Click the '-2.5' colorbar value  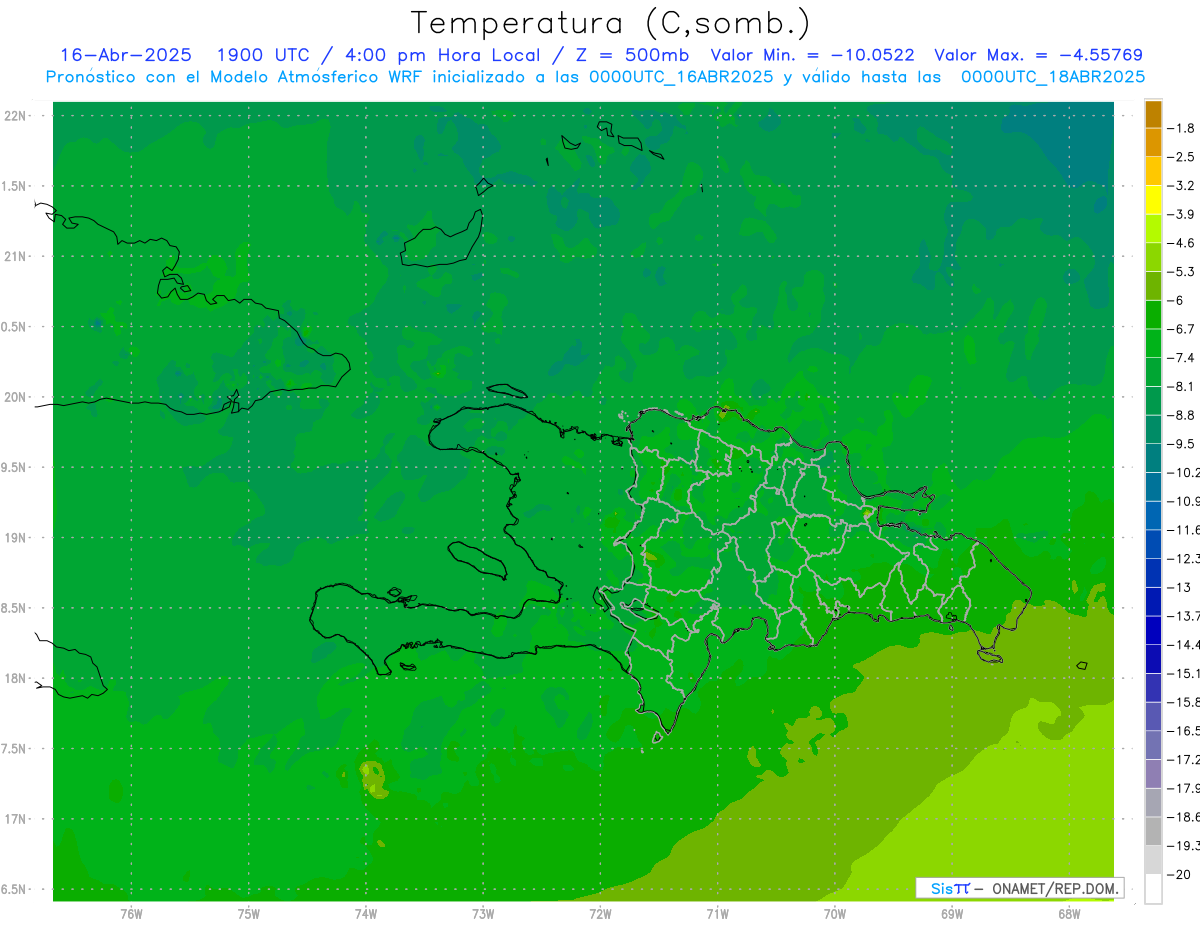1182,157
